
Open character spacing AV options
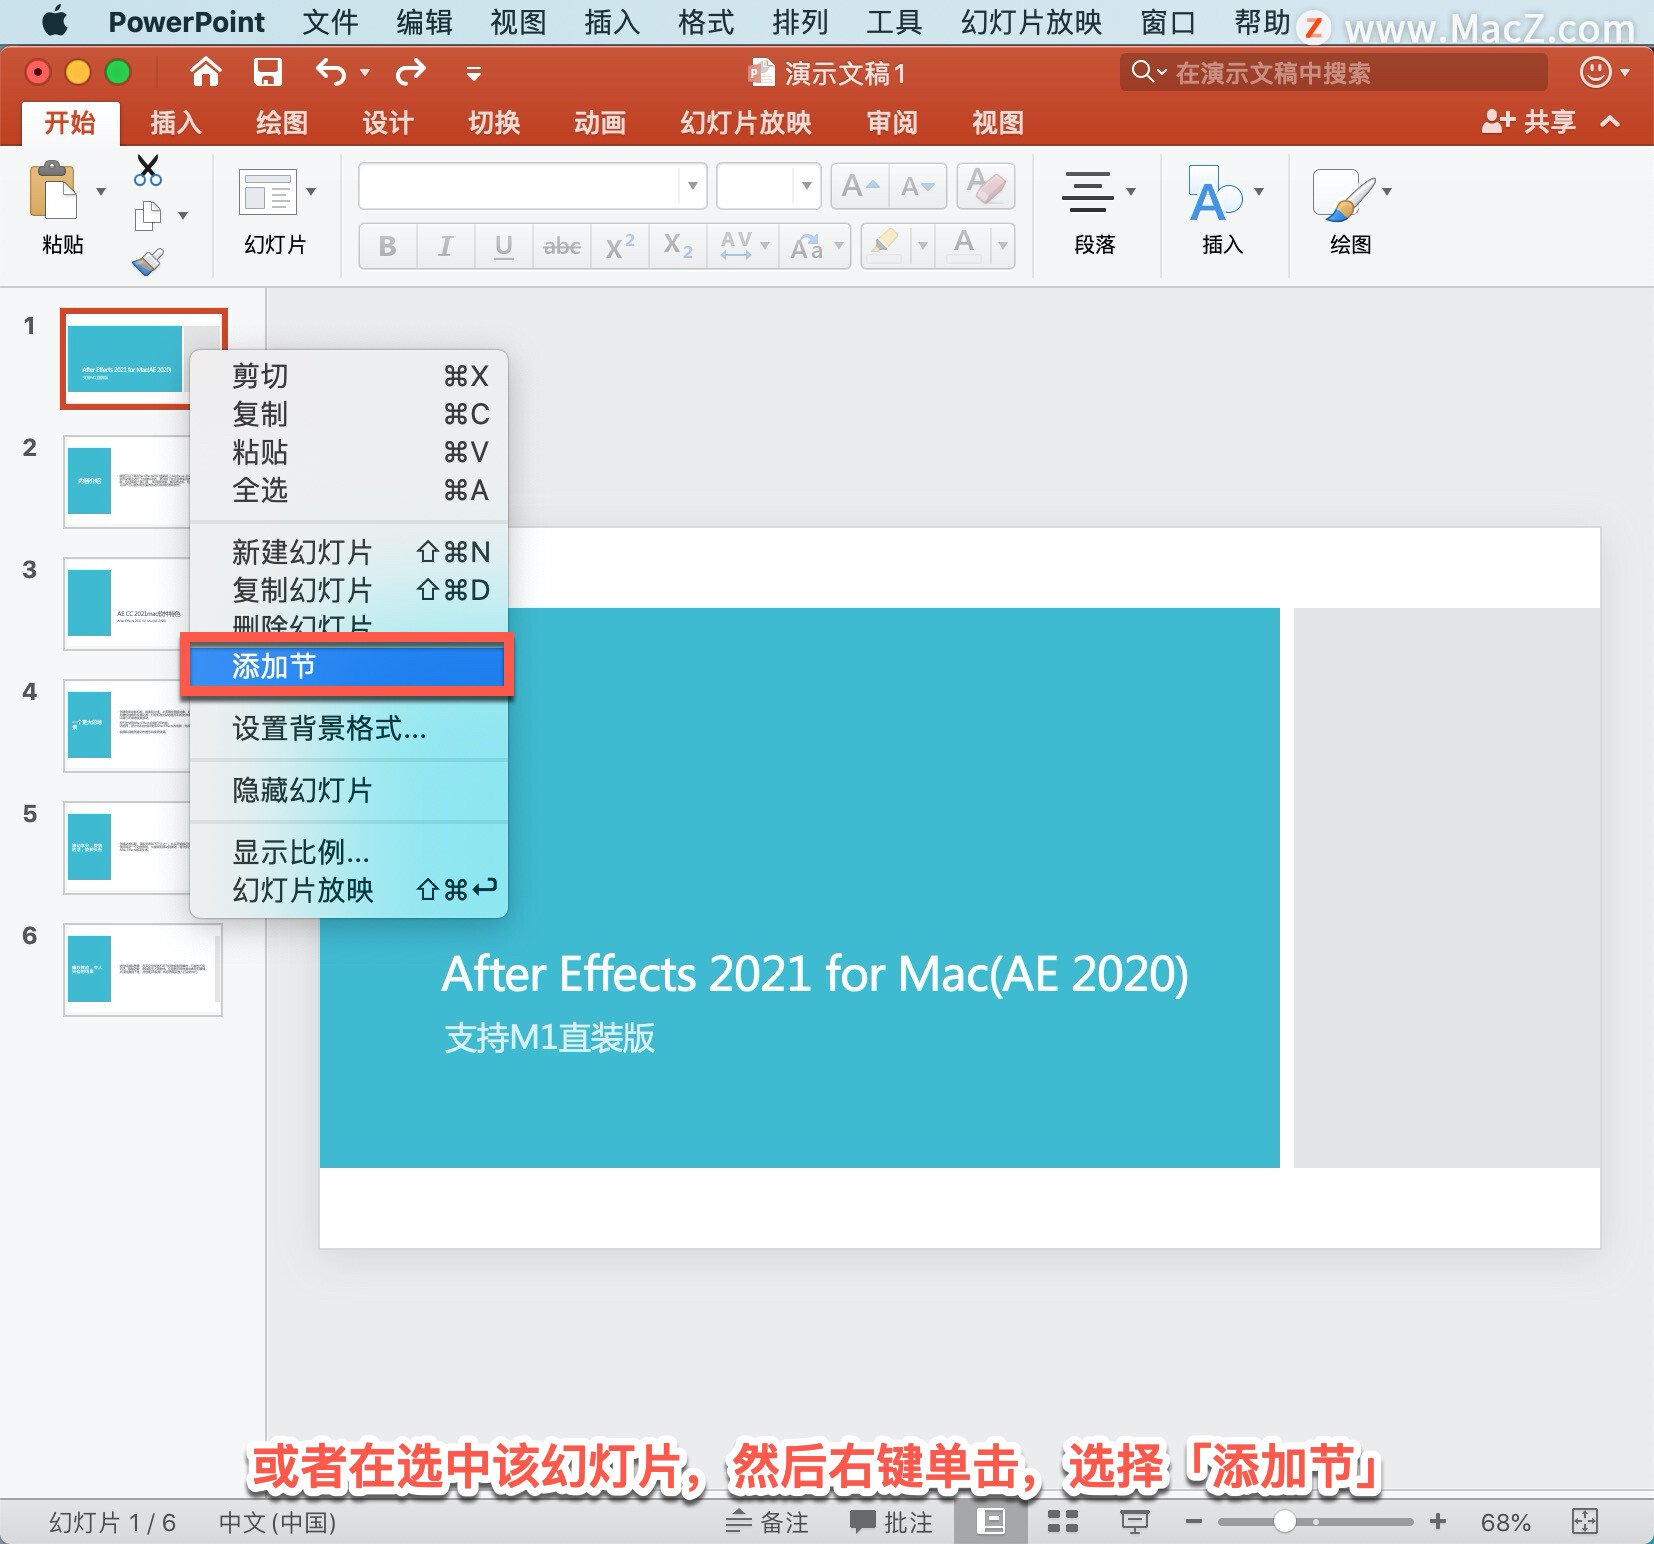pyautogui.click(x=744, y=246)
